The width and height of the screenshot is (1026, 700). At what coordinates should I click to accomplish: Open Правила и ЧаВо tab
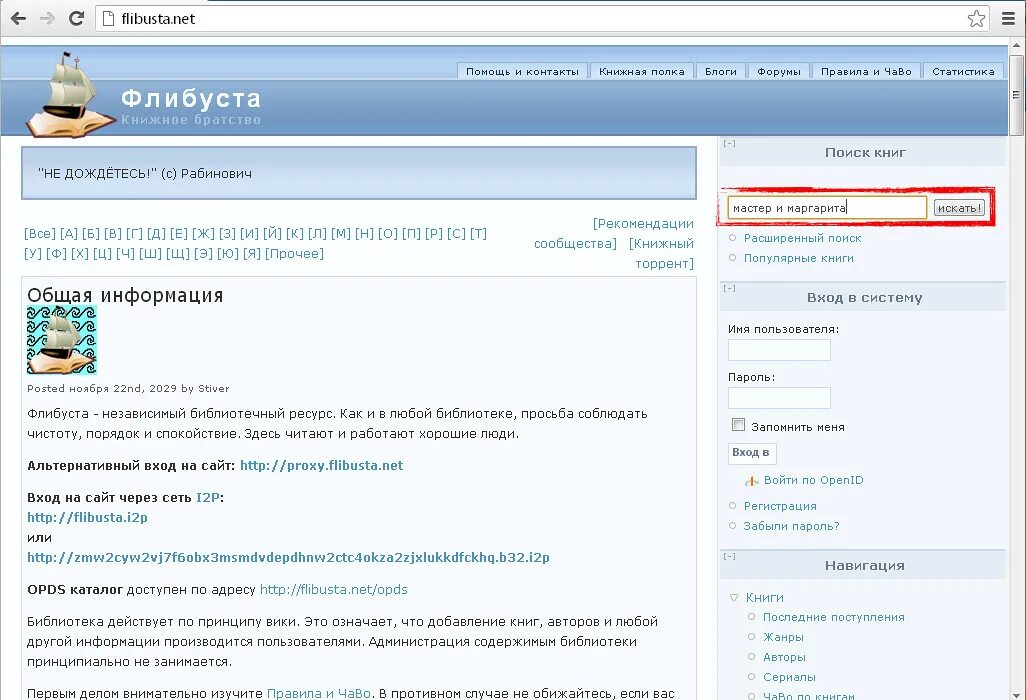(866, 71)
